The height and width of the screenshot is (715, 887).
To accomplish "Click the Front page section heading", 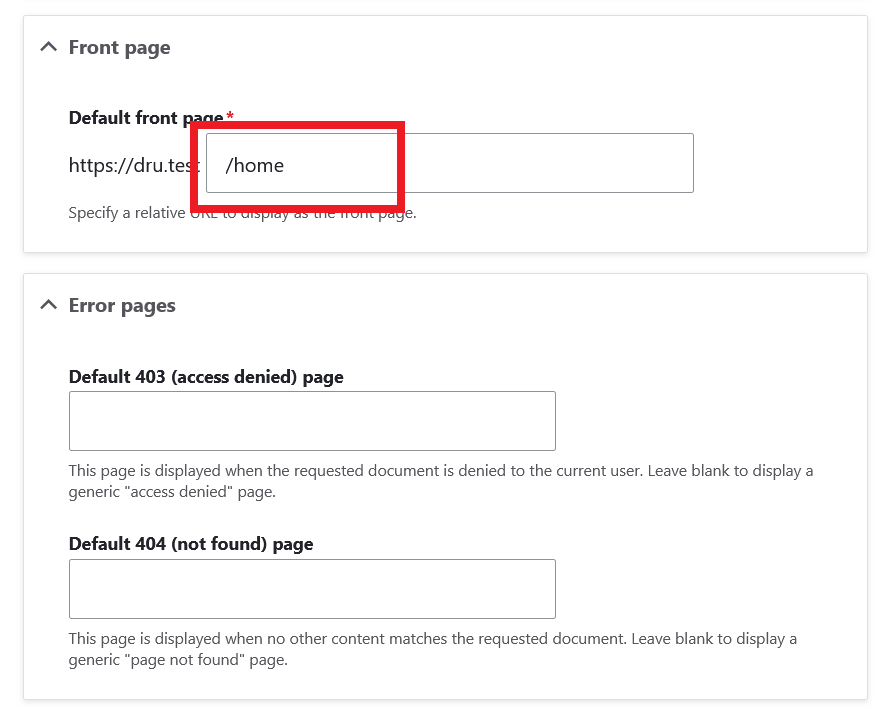I will (x=119, y=46).
